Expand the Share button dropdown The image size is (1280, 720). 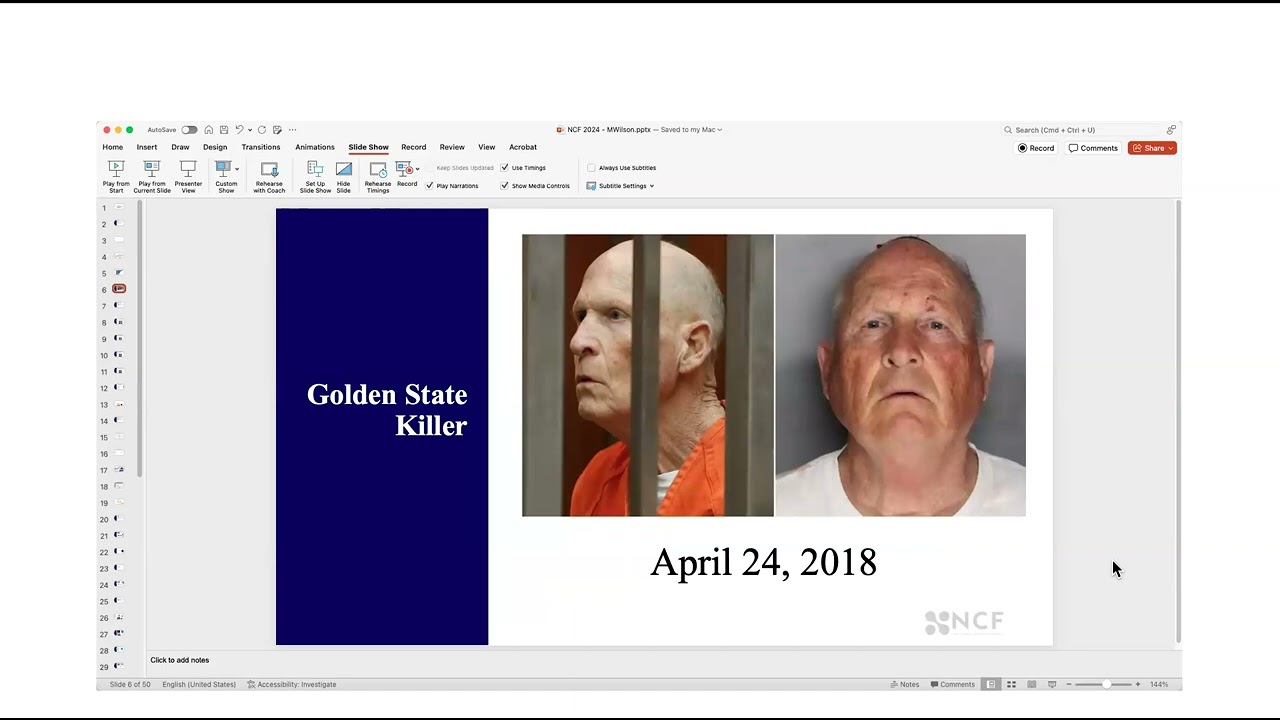click(1171, 148)
